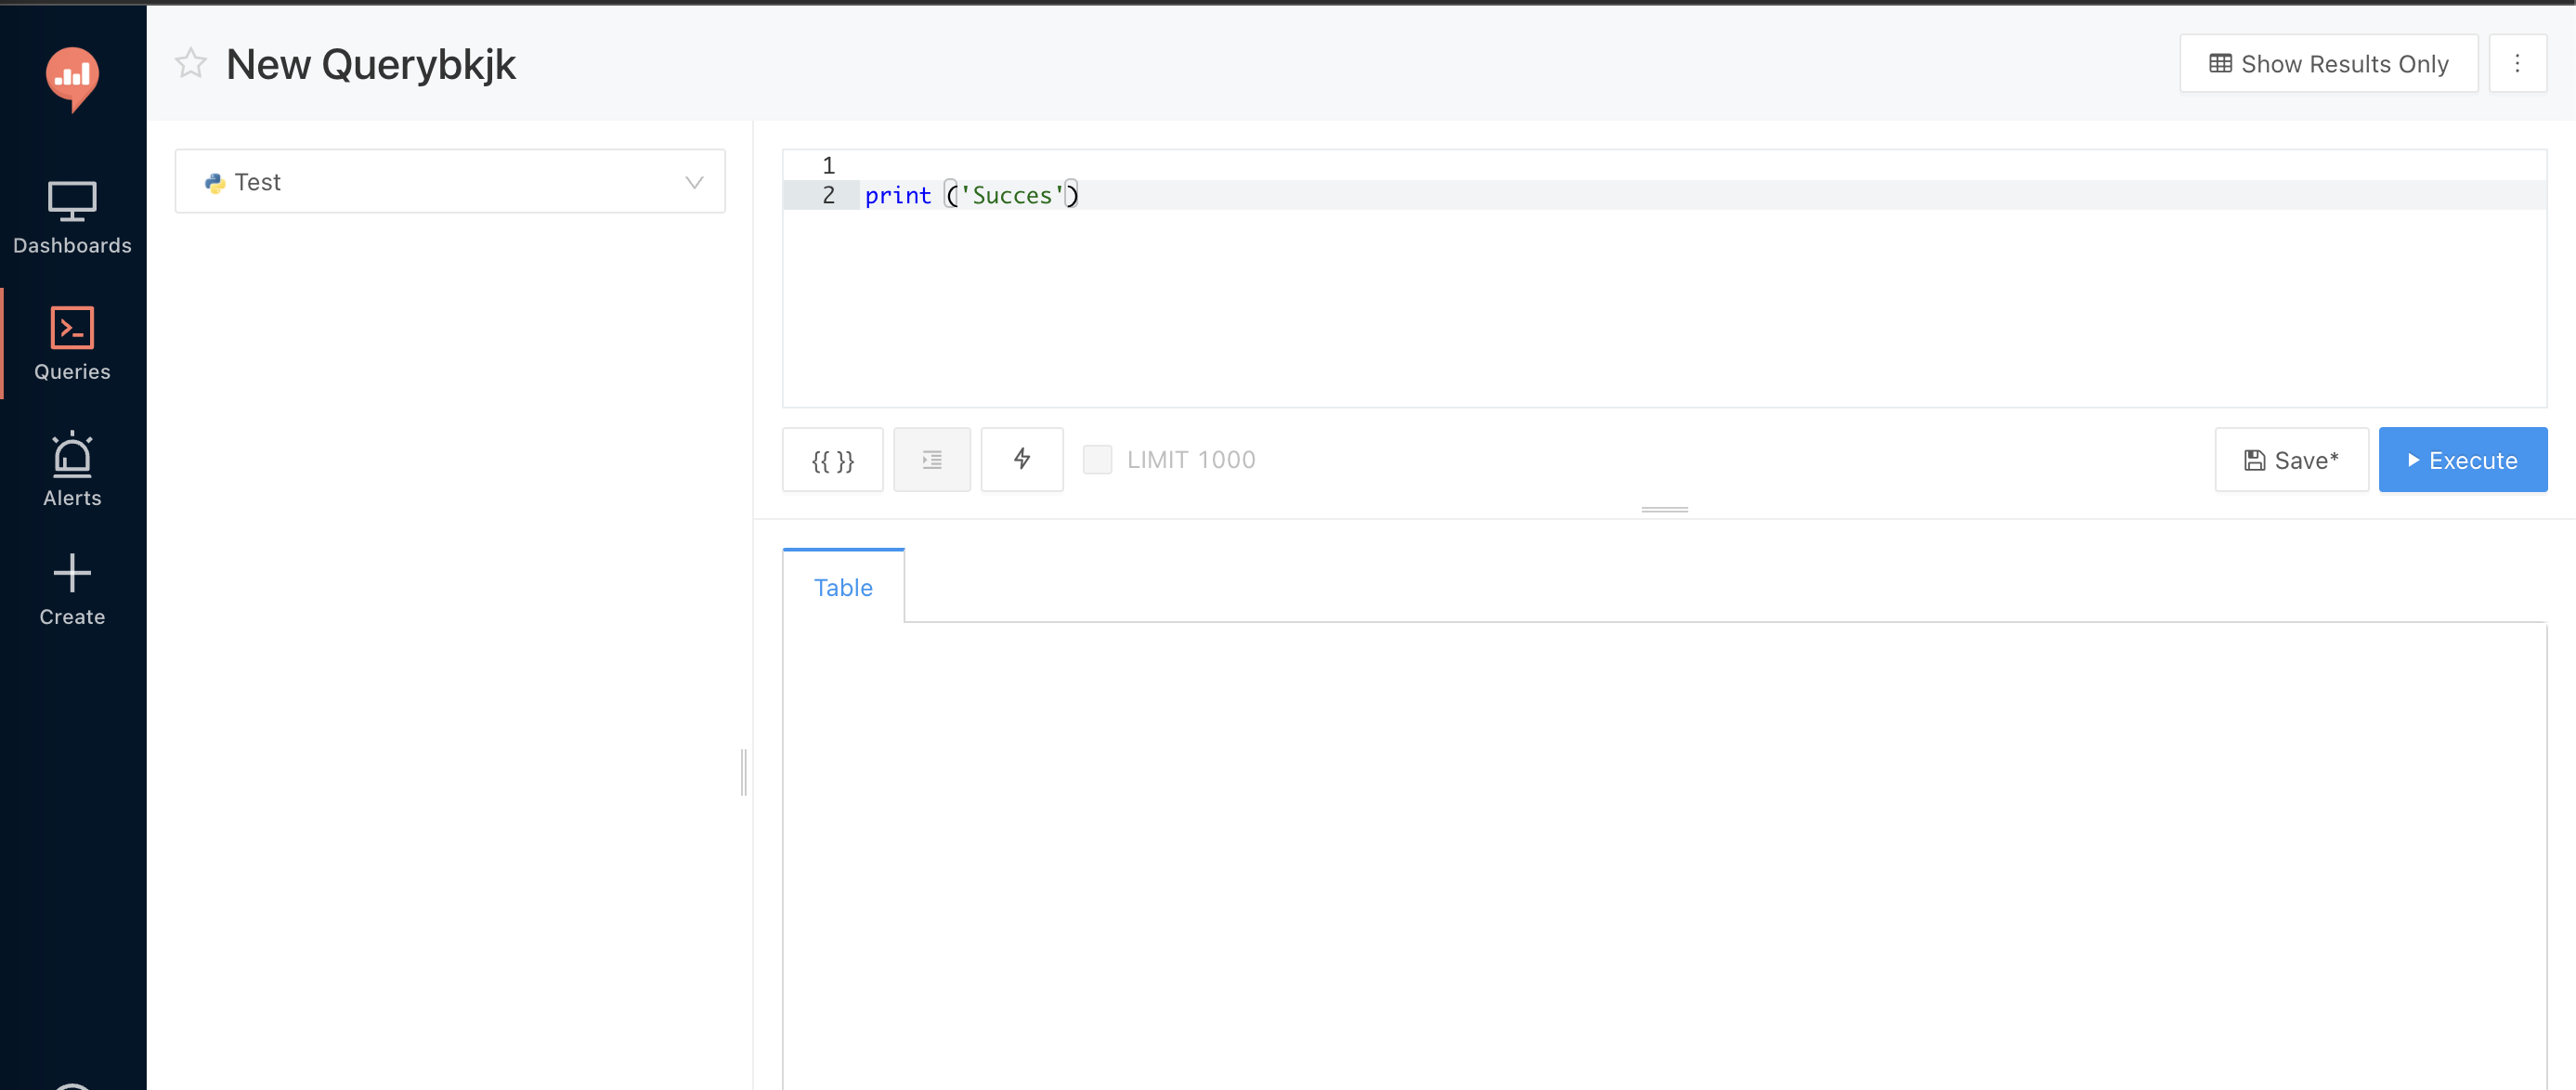Viewport: 2576px width, 1090px height.
Task: Go to Queries in the sidebar
Action: point(72,344)
